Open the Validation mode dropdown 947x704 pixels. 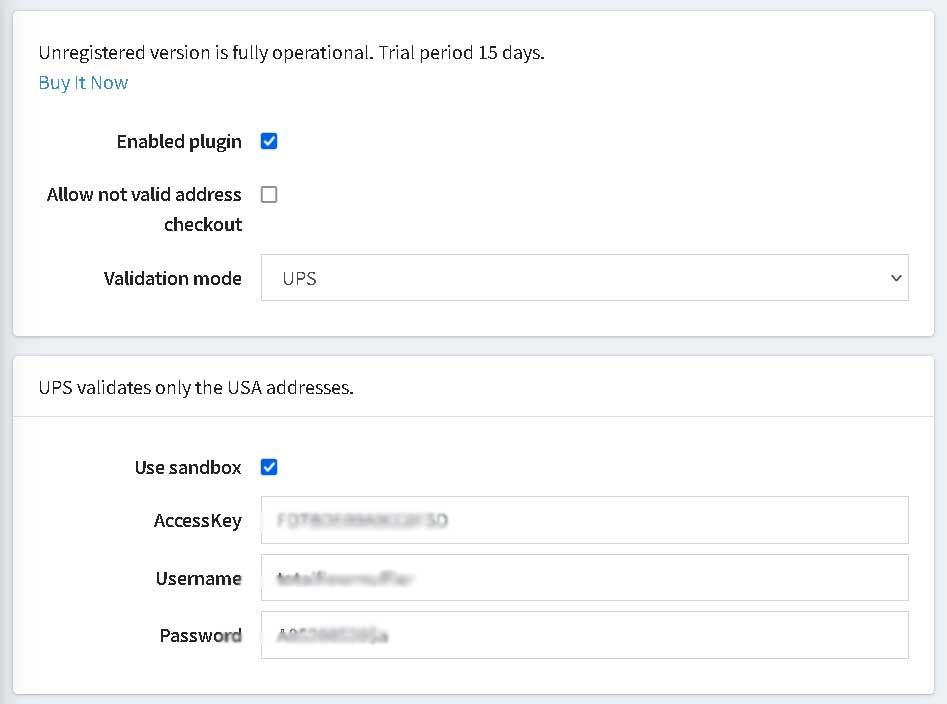point(585,278)
